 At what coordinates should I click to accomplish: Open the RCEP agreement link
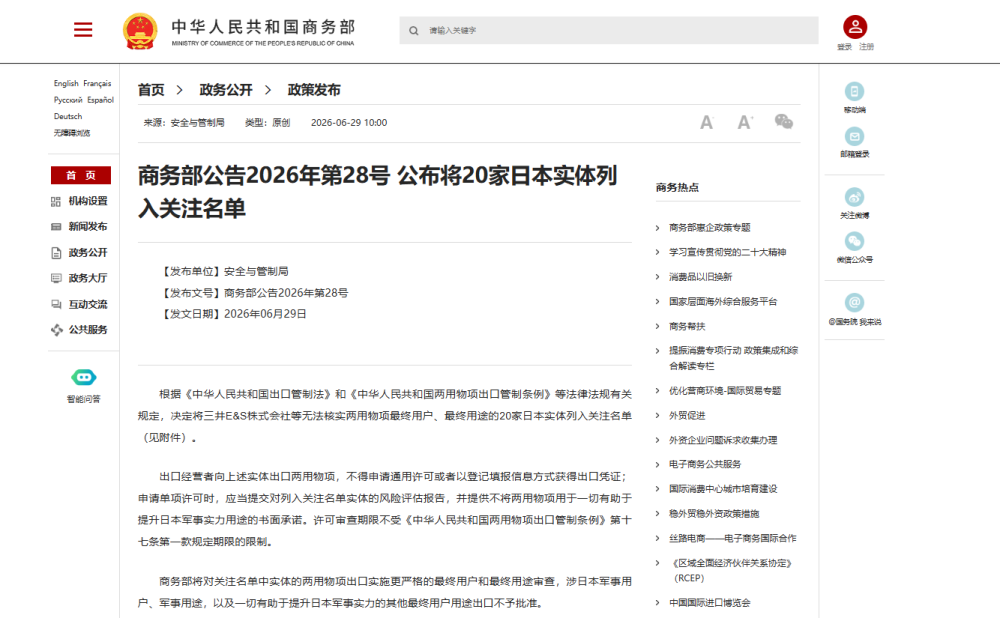(x=732, y=571)
